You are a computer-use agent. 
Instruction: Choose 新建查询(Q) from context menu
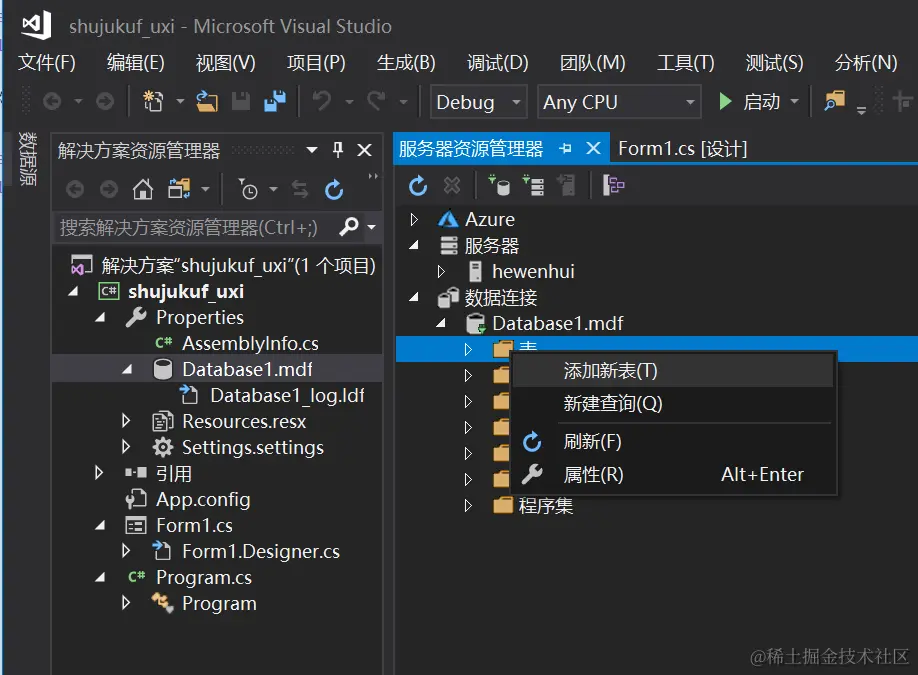673,403
